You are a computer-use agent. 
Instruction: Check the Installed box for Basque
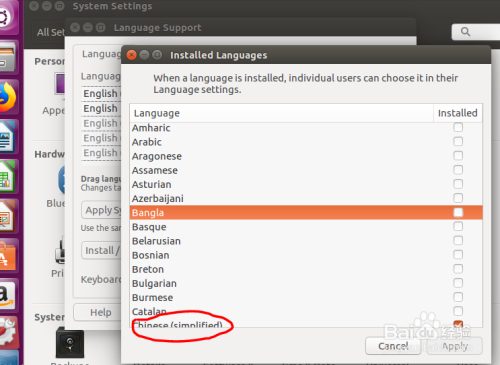tap(458, 226)
